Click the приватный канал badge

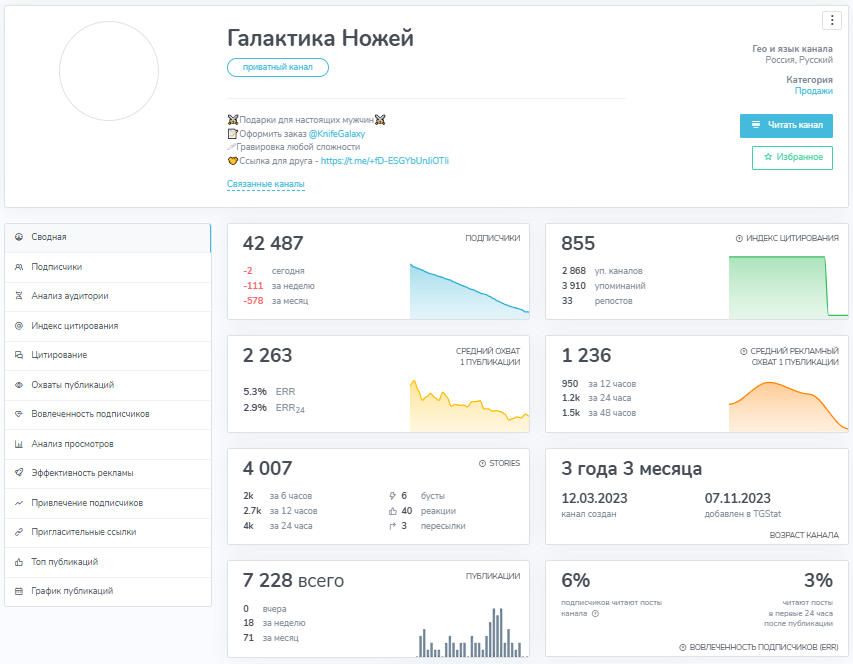(277, 67)
